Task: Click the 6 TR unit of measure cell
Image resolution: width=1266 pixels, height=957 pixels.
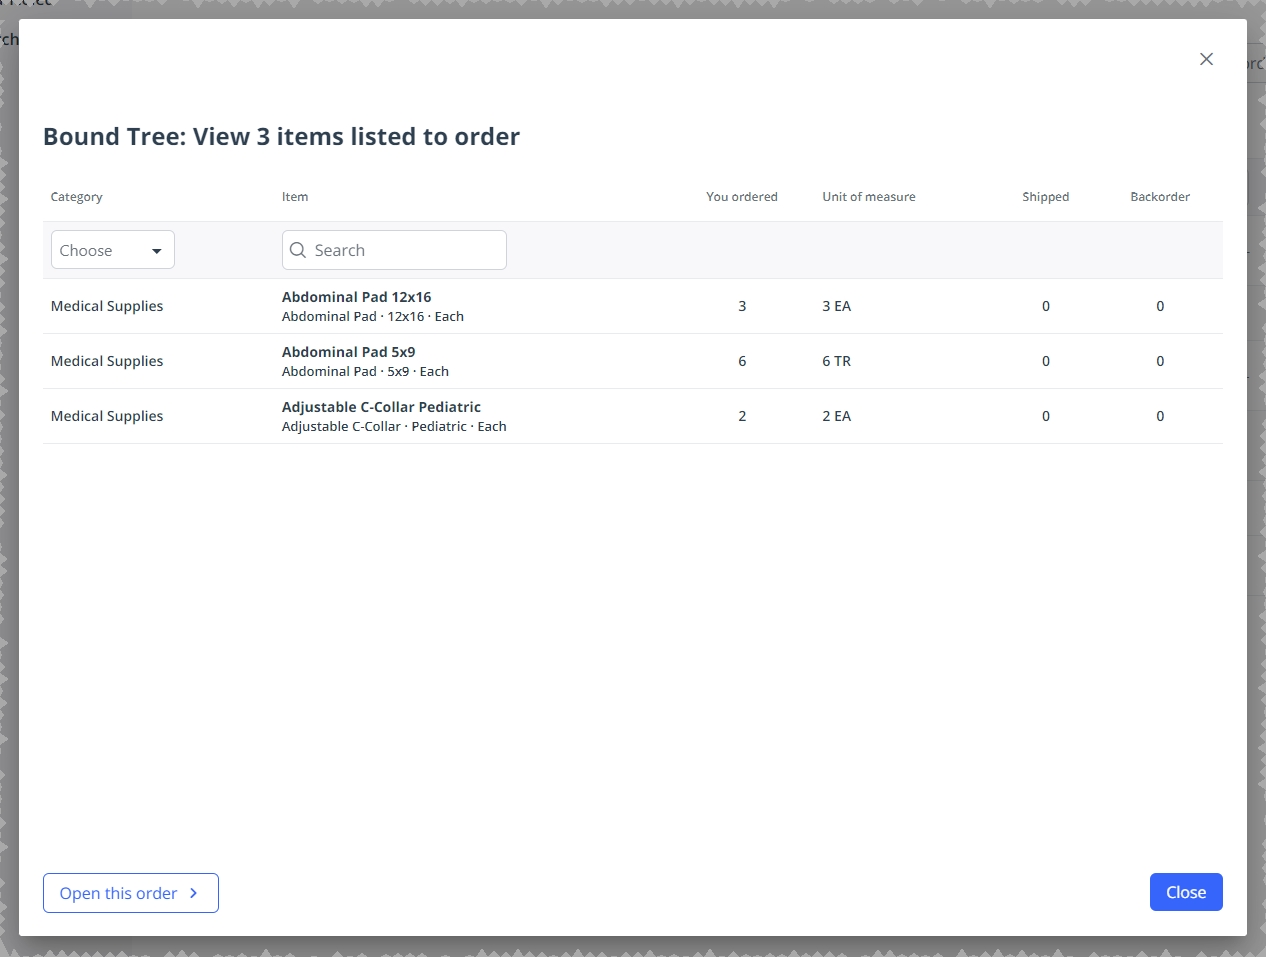Action: click(x=837, y=361)
